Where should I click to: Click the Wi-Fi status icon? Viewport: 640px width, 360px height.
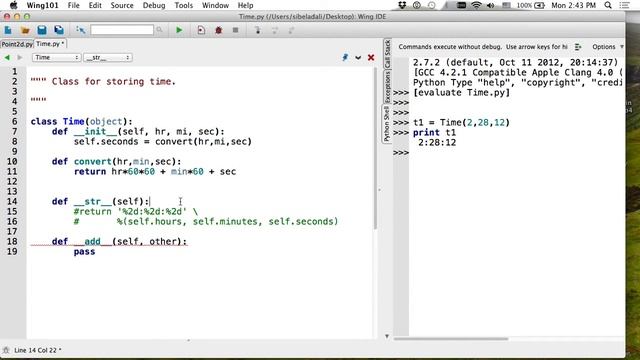click(476, 5)
